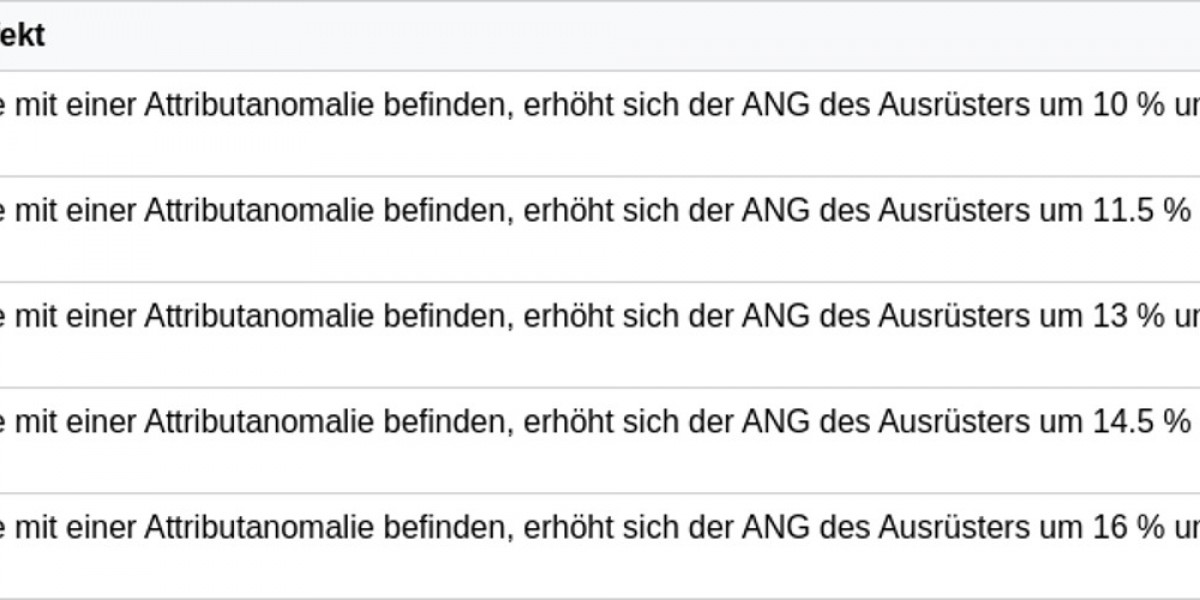Click the truncated "ekt" column header
The image size is (1200, 600).
[x=22, y=35]
